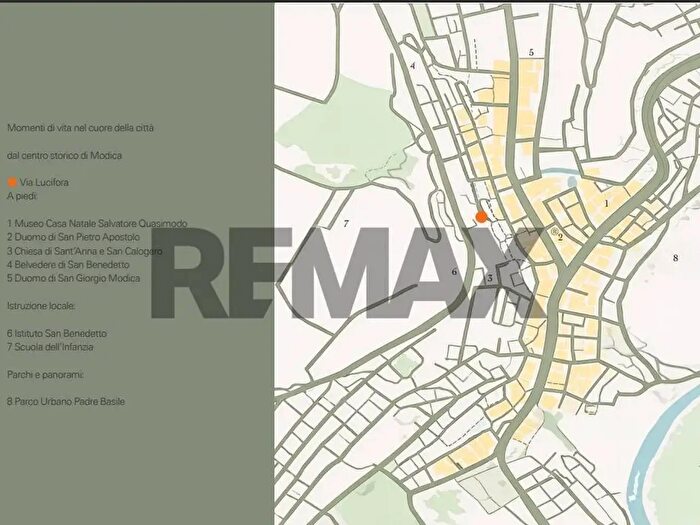This screenshot has width=700, height=525.
Task: Click map number 3 on the dark church block
Action: coord(490,278)
